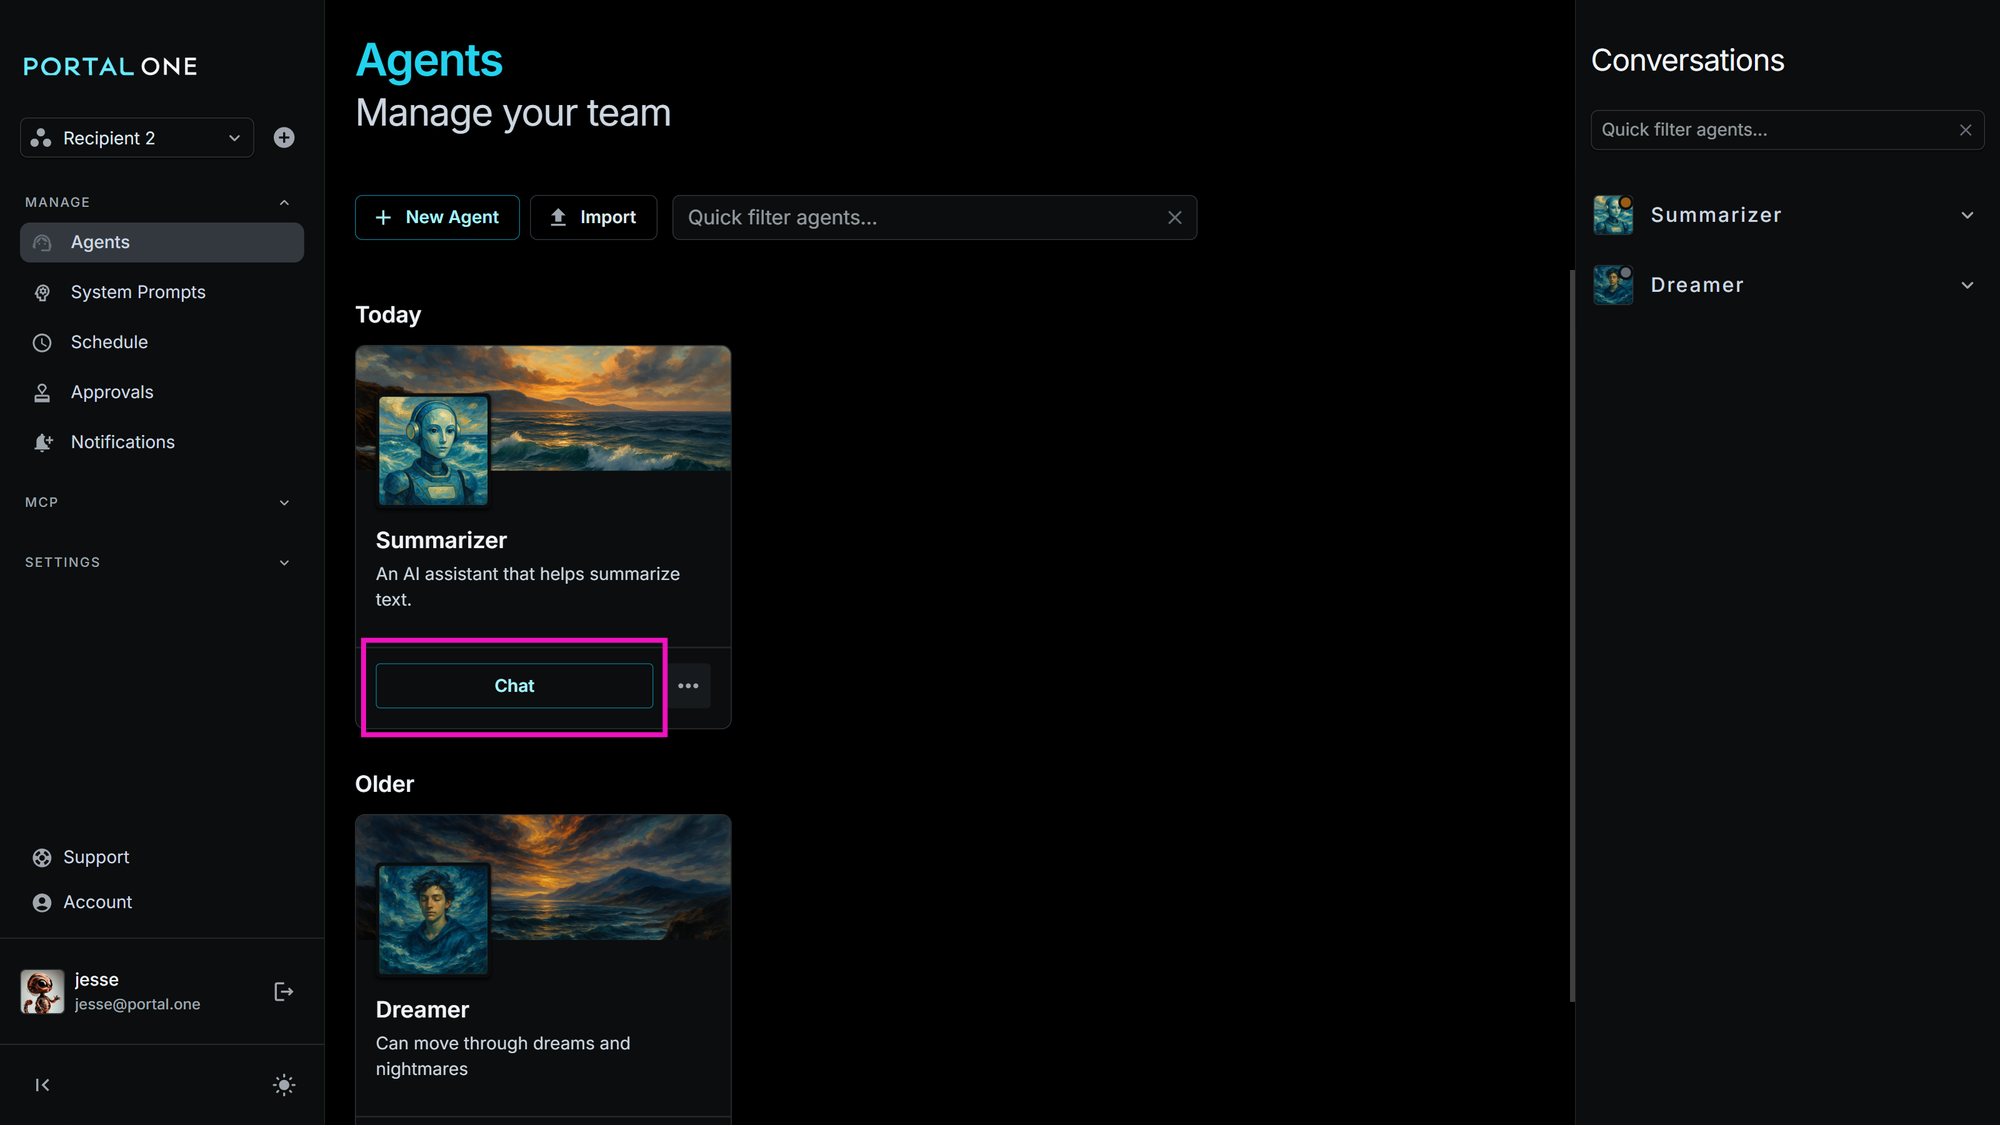The image size is (2000, 1125).
Task: Click the add workspace plus icon
Action: coord(284,138)
